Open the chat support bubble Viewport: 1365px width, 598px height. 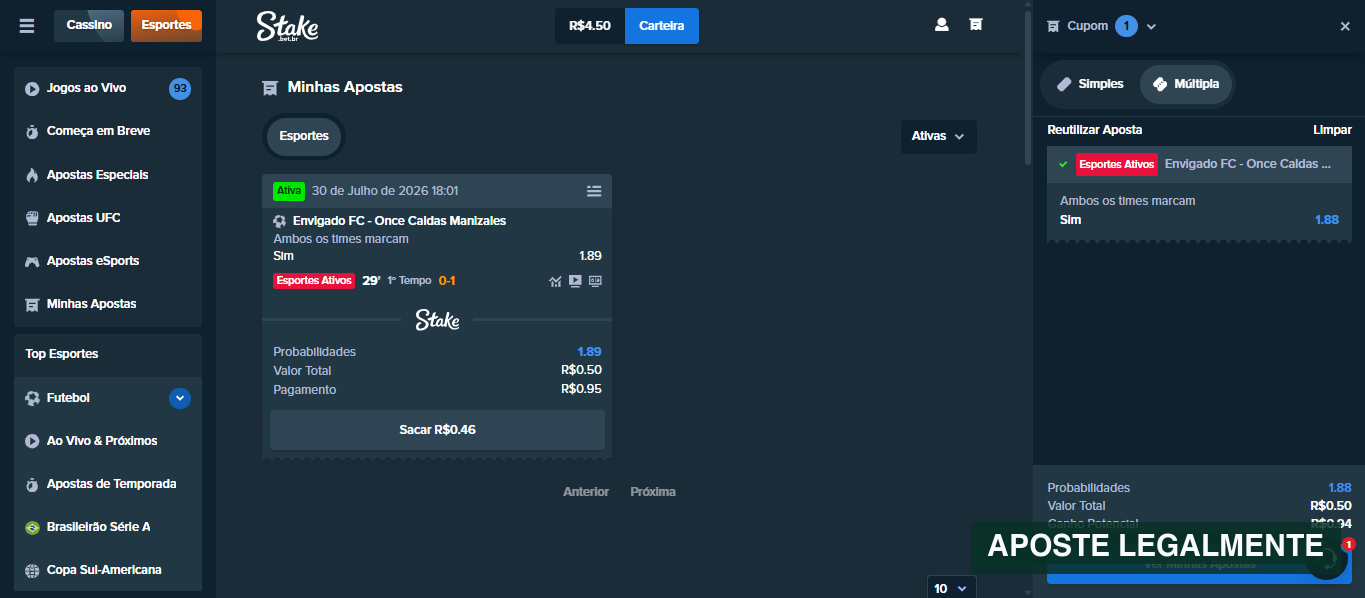point(1328,558)
